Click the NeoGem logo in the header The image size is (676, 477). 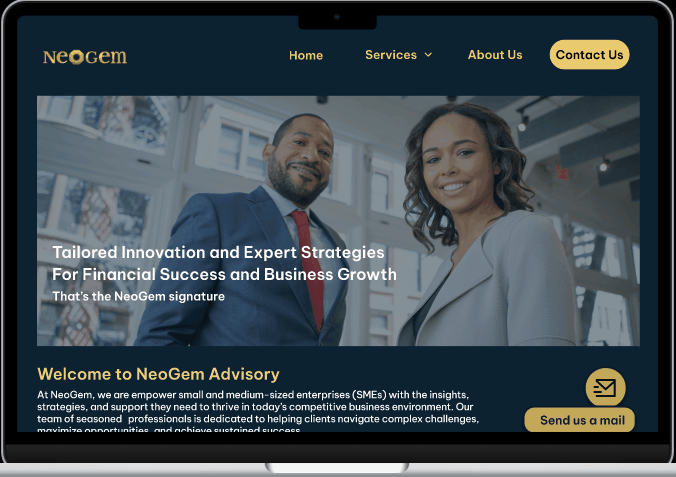click(85, 57)
